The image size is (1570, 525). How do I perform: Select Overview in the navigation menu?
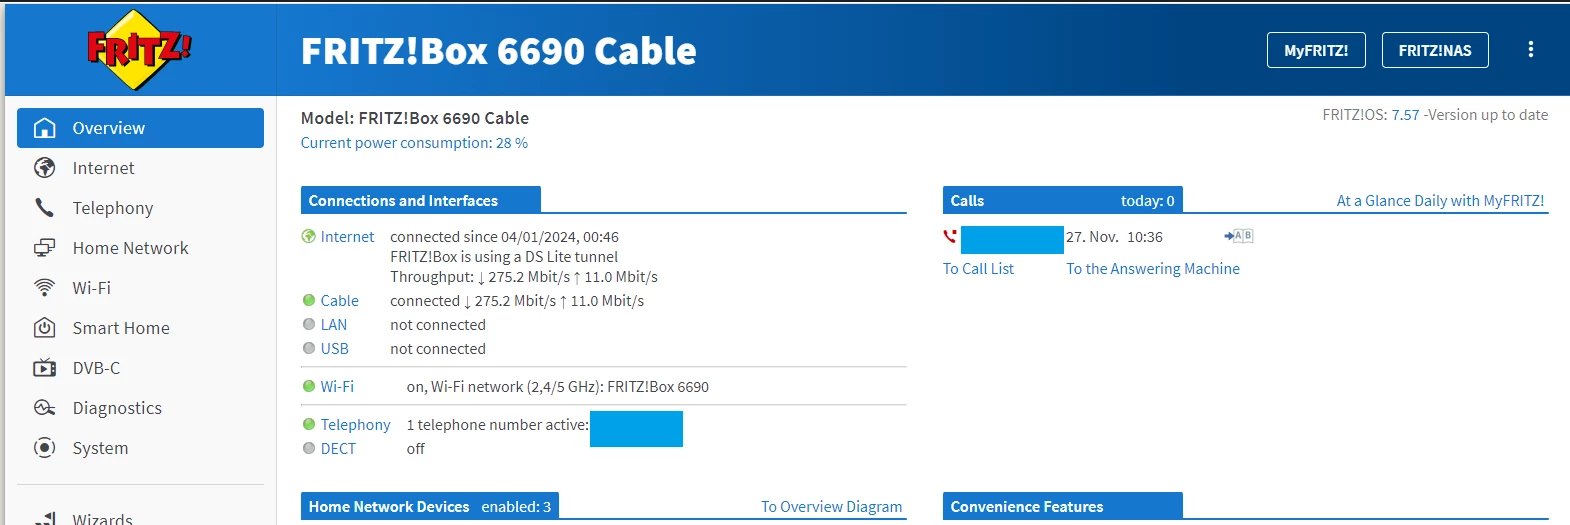[140, 128]
